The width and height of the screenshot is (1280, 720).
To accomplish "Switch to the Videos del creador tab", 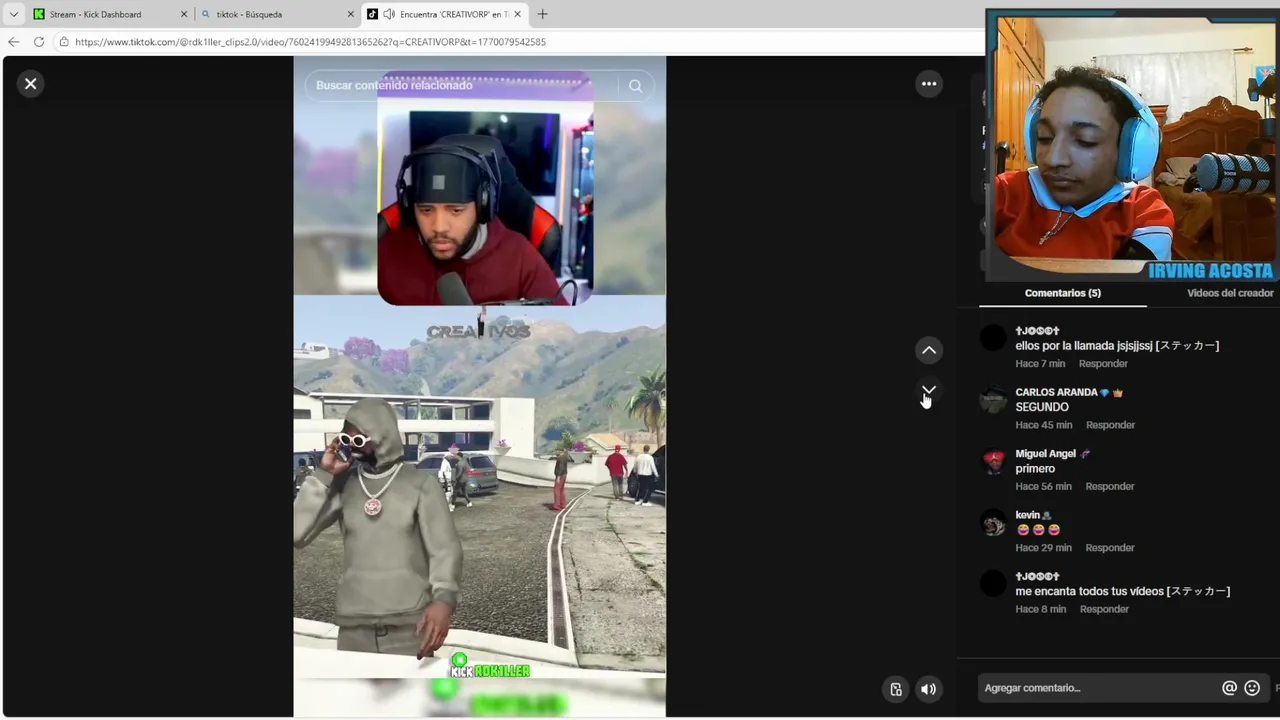I will point(1230,293).
